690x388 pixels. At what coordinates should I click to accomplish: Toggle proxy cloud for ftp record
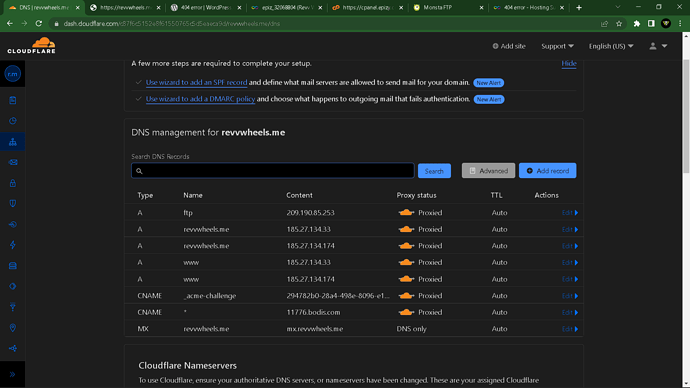click(x=406, y=212)
